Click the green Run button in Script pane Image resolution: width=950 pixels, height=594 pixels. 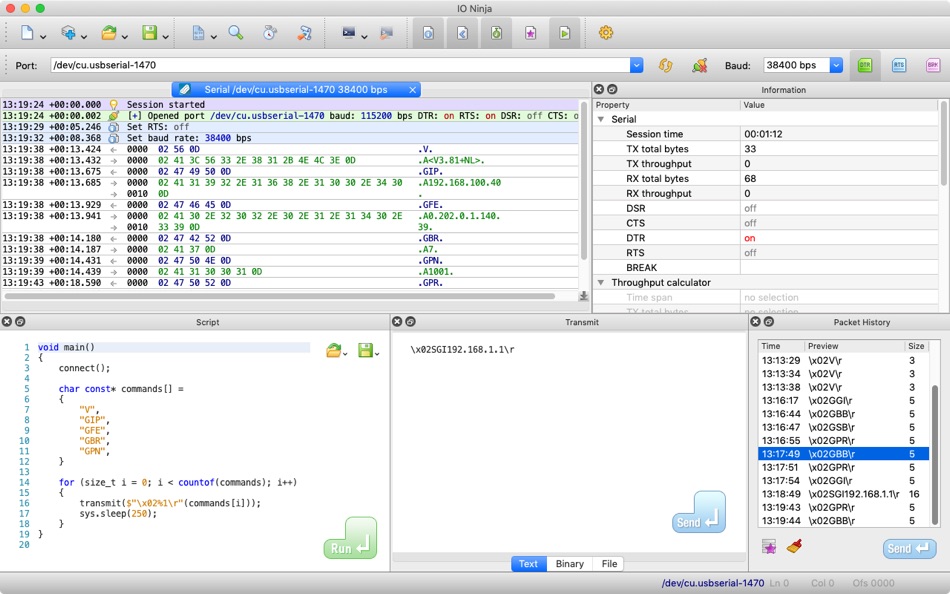click(350, 538)
